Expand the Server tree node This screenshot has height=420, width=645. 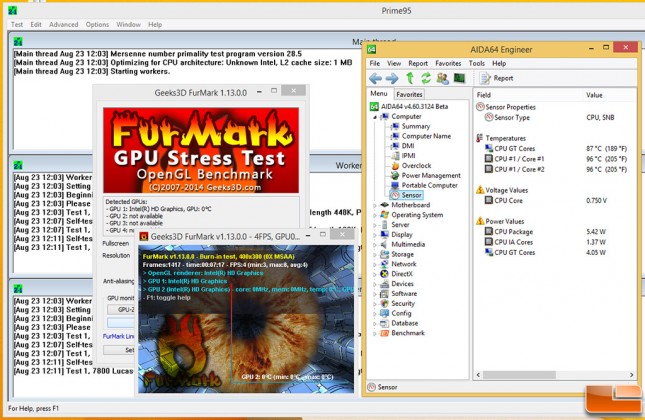pos(375,225)
